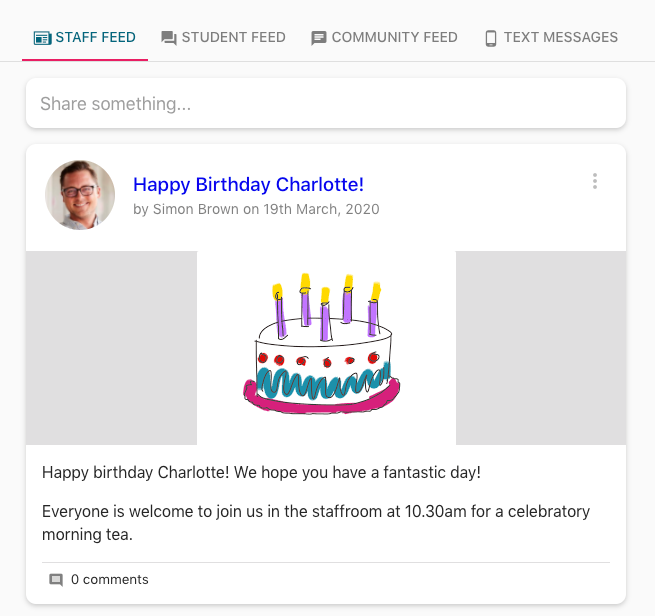
Task: Click the phone icon beside Text Messages
Action: [491, 38]
